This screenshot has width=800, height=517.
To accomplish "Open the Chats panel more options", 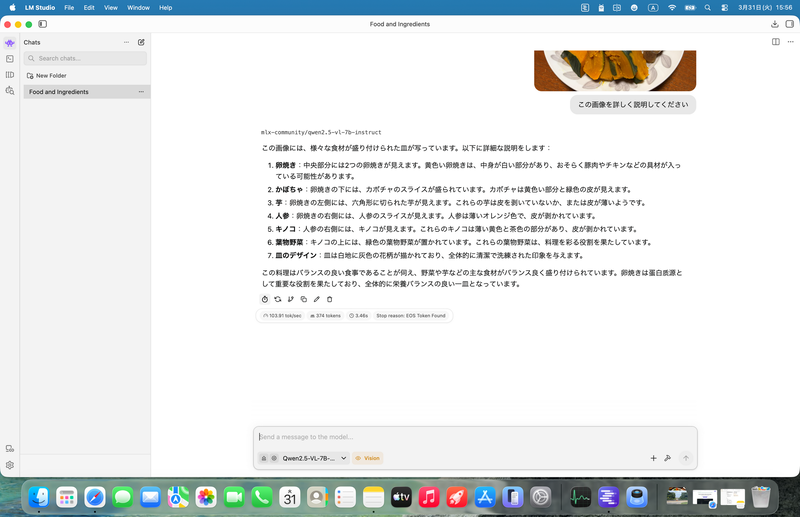I will click(127, 42).
